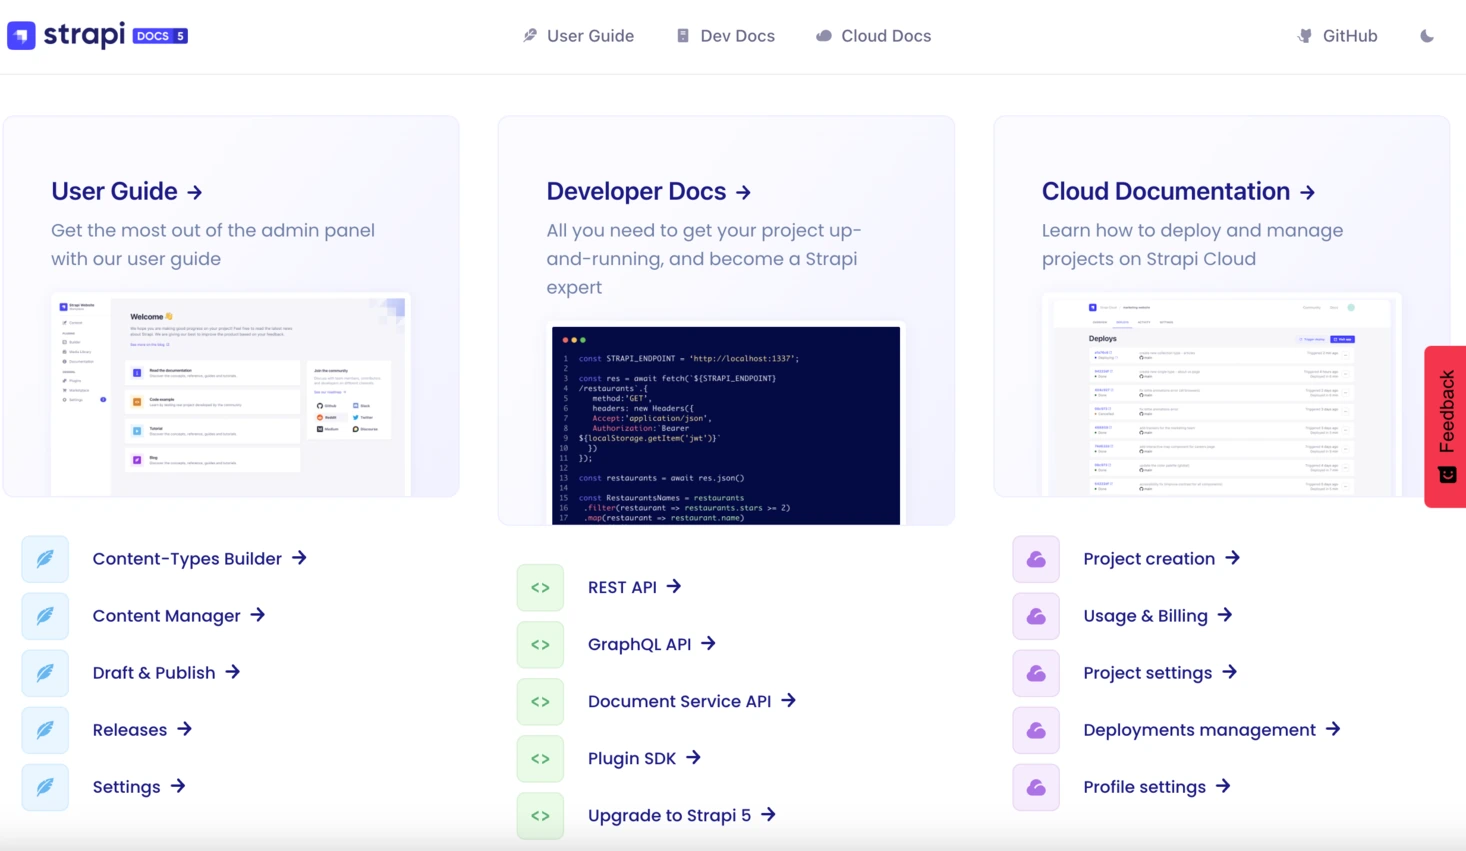Click cloud icon next to Profile settings
The width and height of the screenshot is (1466, 851).
point(1036,787)
